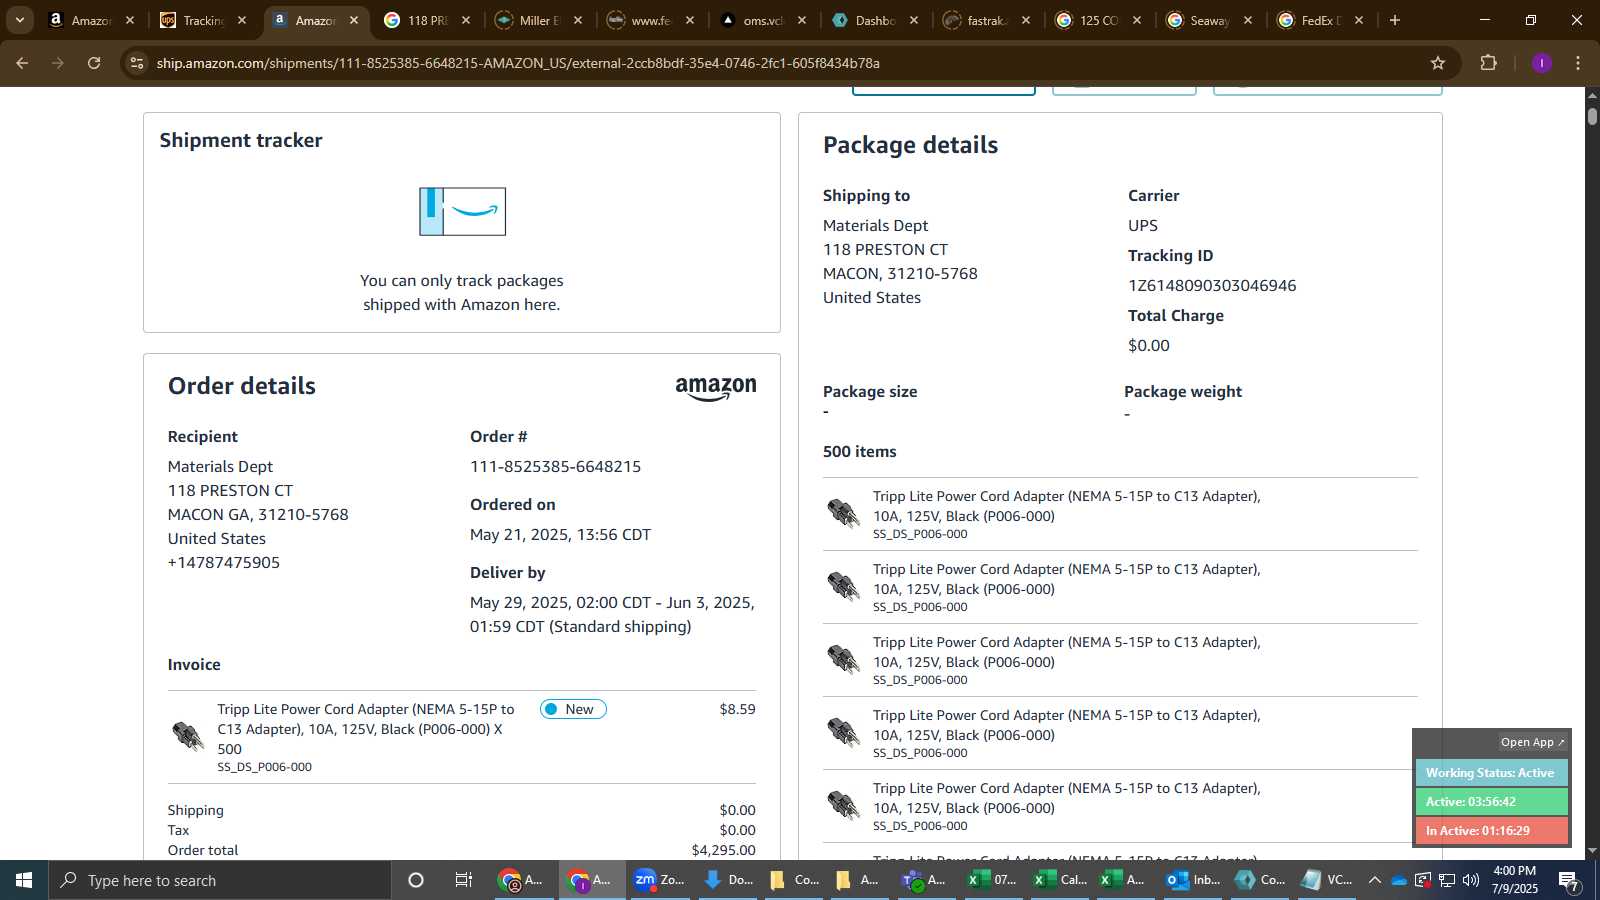Click the New condition badge

573,709
